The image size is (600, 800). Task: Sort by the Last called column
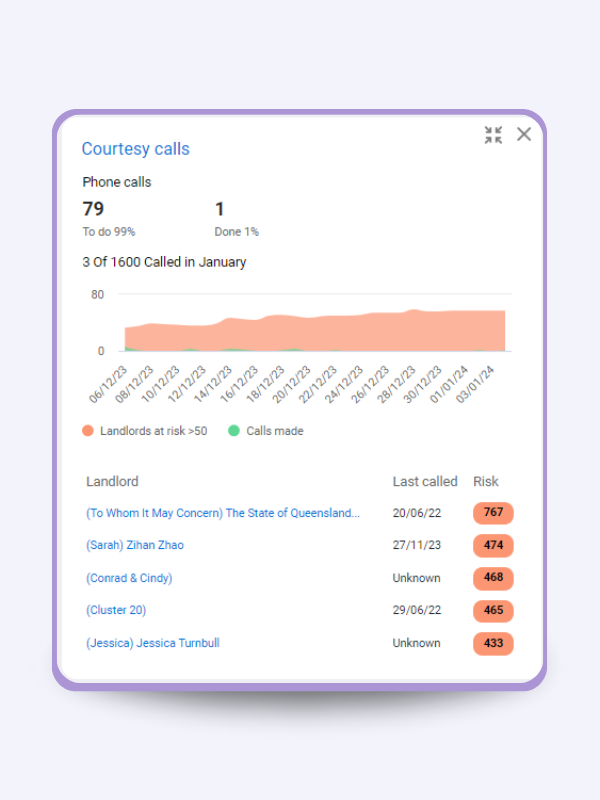(424, 482)
